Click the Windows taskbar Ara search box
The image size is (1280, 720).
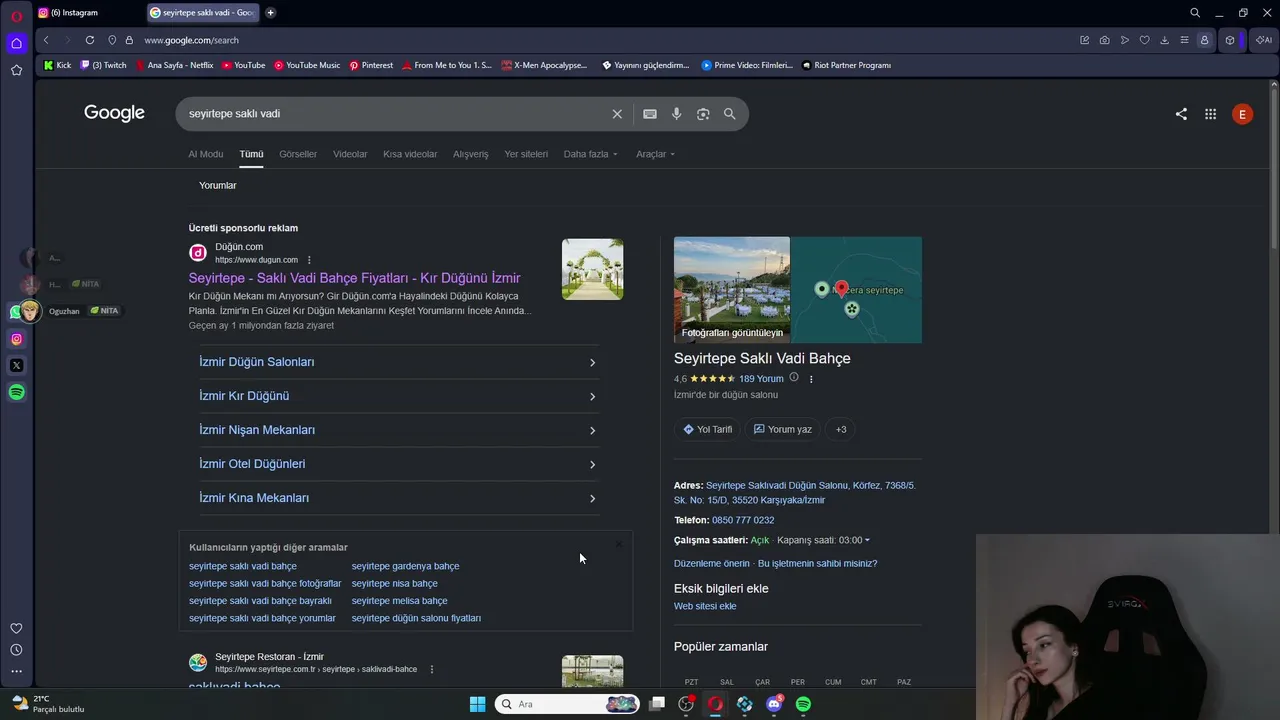coord(568,704)
